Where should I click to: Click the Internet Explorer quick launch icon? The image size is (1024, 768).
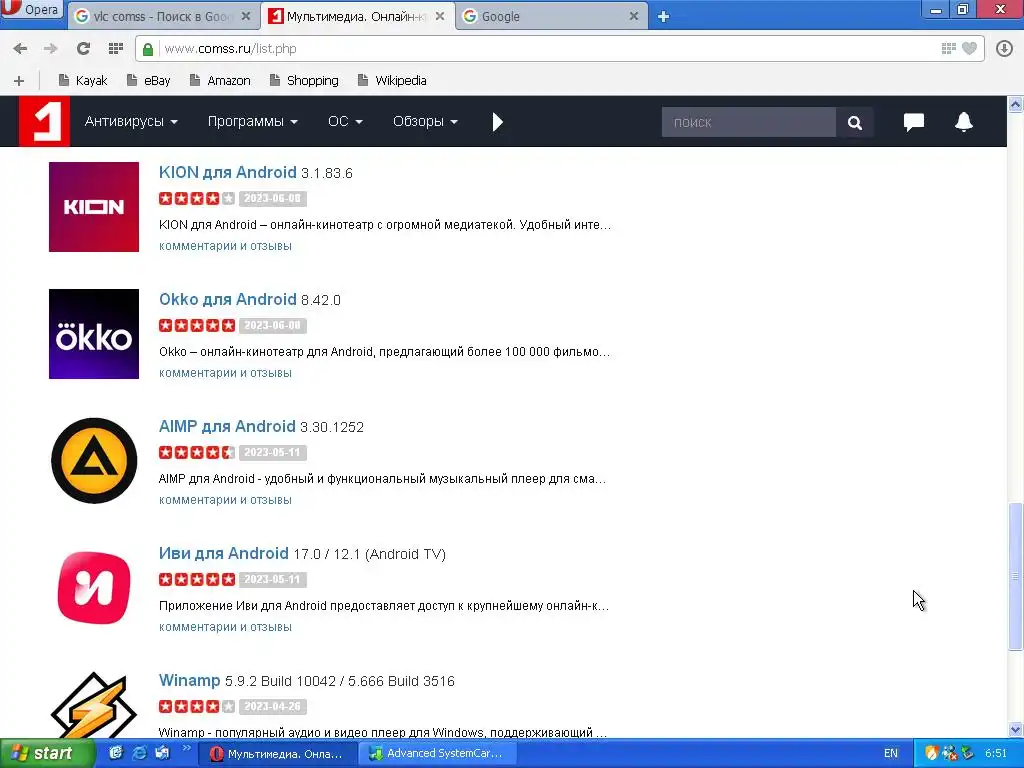139,753
